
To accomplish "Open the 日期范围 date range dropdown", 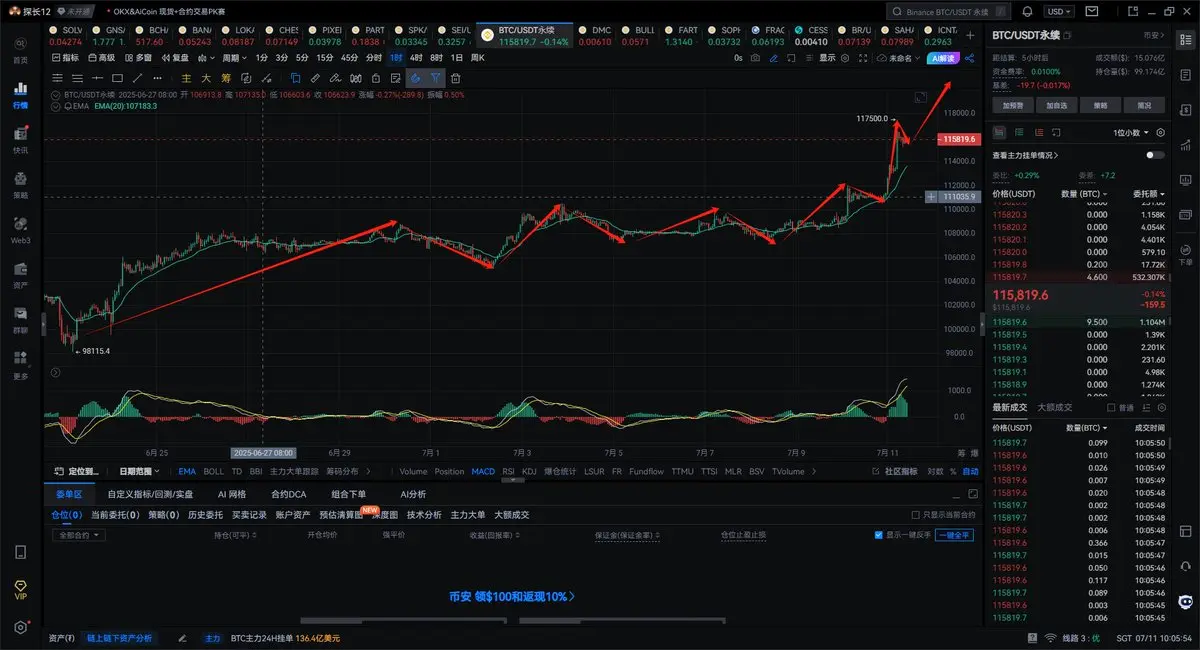I will tap(141, 471).
